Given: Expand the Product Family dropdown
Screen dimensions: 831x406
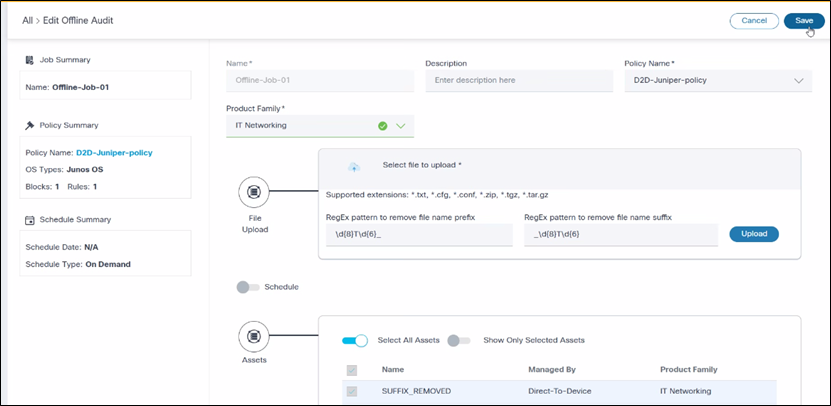Looking at the screenshot, I should pos(401,126).
